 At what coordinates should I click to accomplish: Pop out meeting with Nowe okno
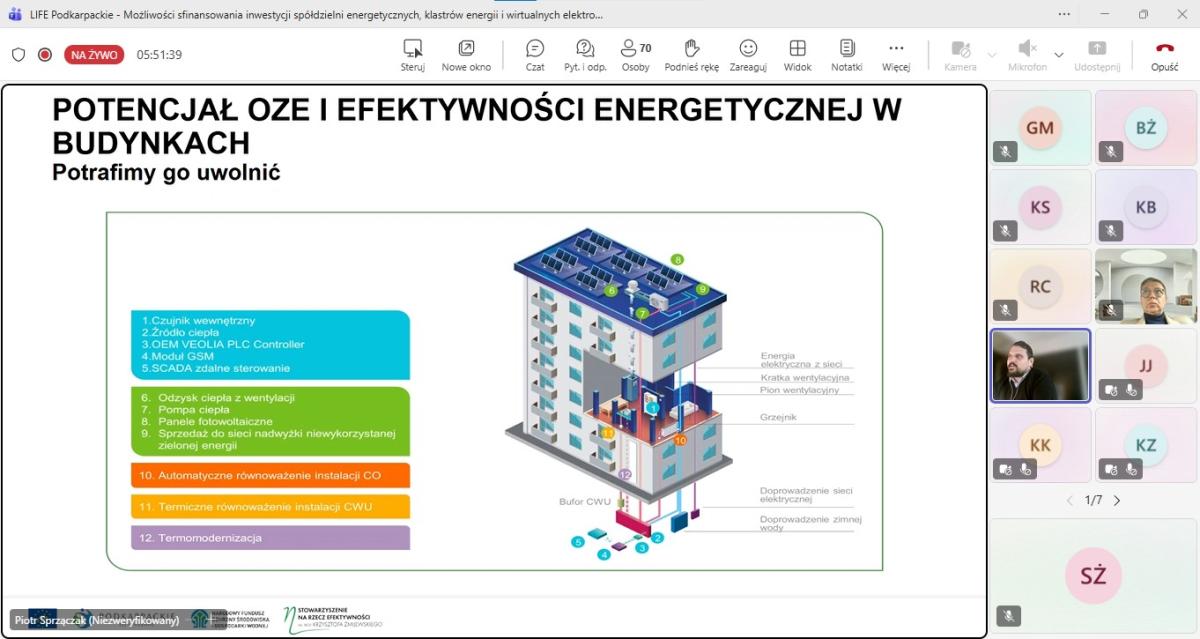point(466,54)
